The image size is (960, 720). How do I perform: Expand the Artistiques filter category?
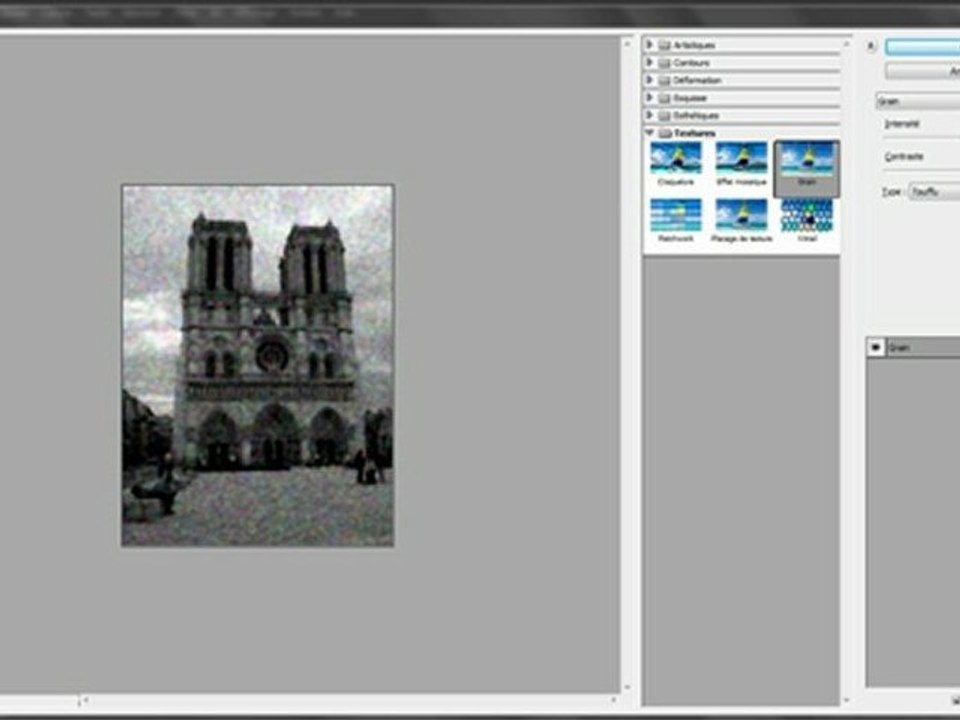(x=650, y=45)
